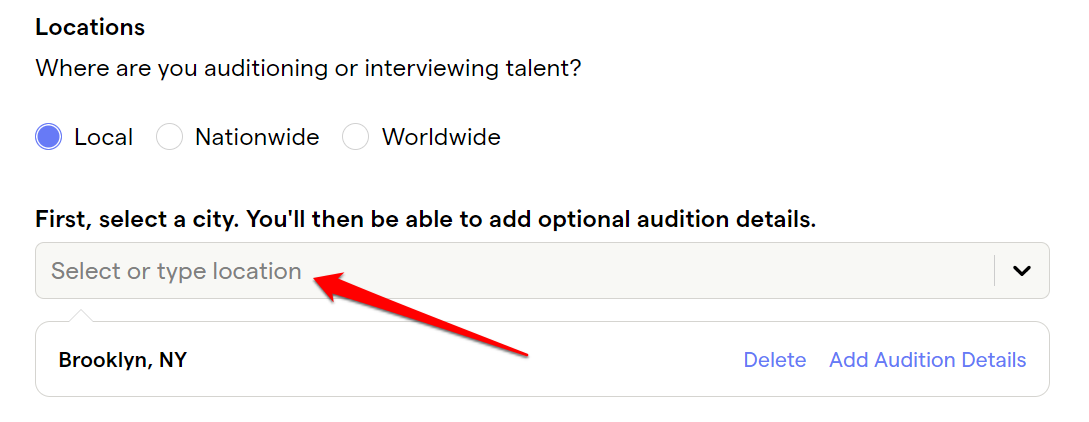Click the 'Local' label text
Screen dimensions: 1089x422
click(103, 137)
